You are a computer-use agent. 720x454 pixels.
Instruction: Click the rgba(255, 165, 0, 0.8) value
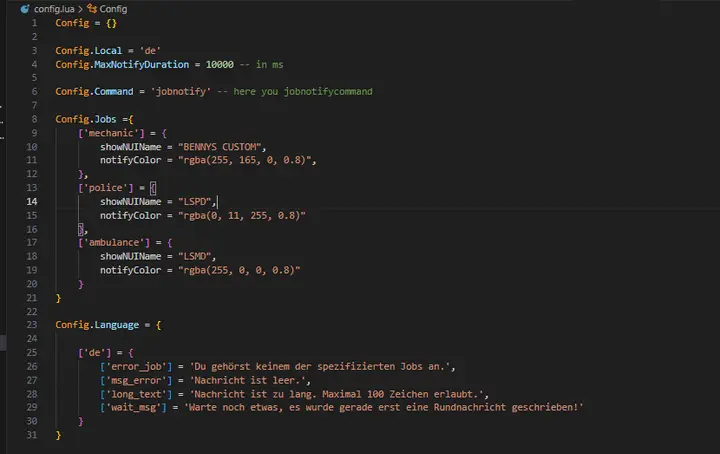tap(245, 160)
